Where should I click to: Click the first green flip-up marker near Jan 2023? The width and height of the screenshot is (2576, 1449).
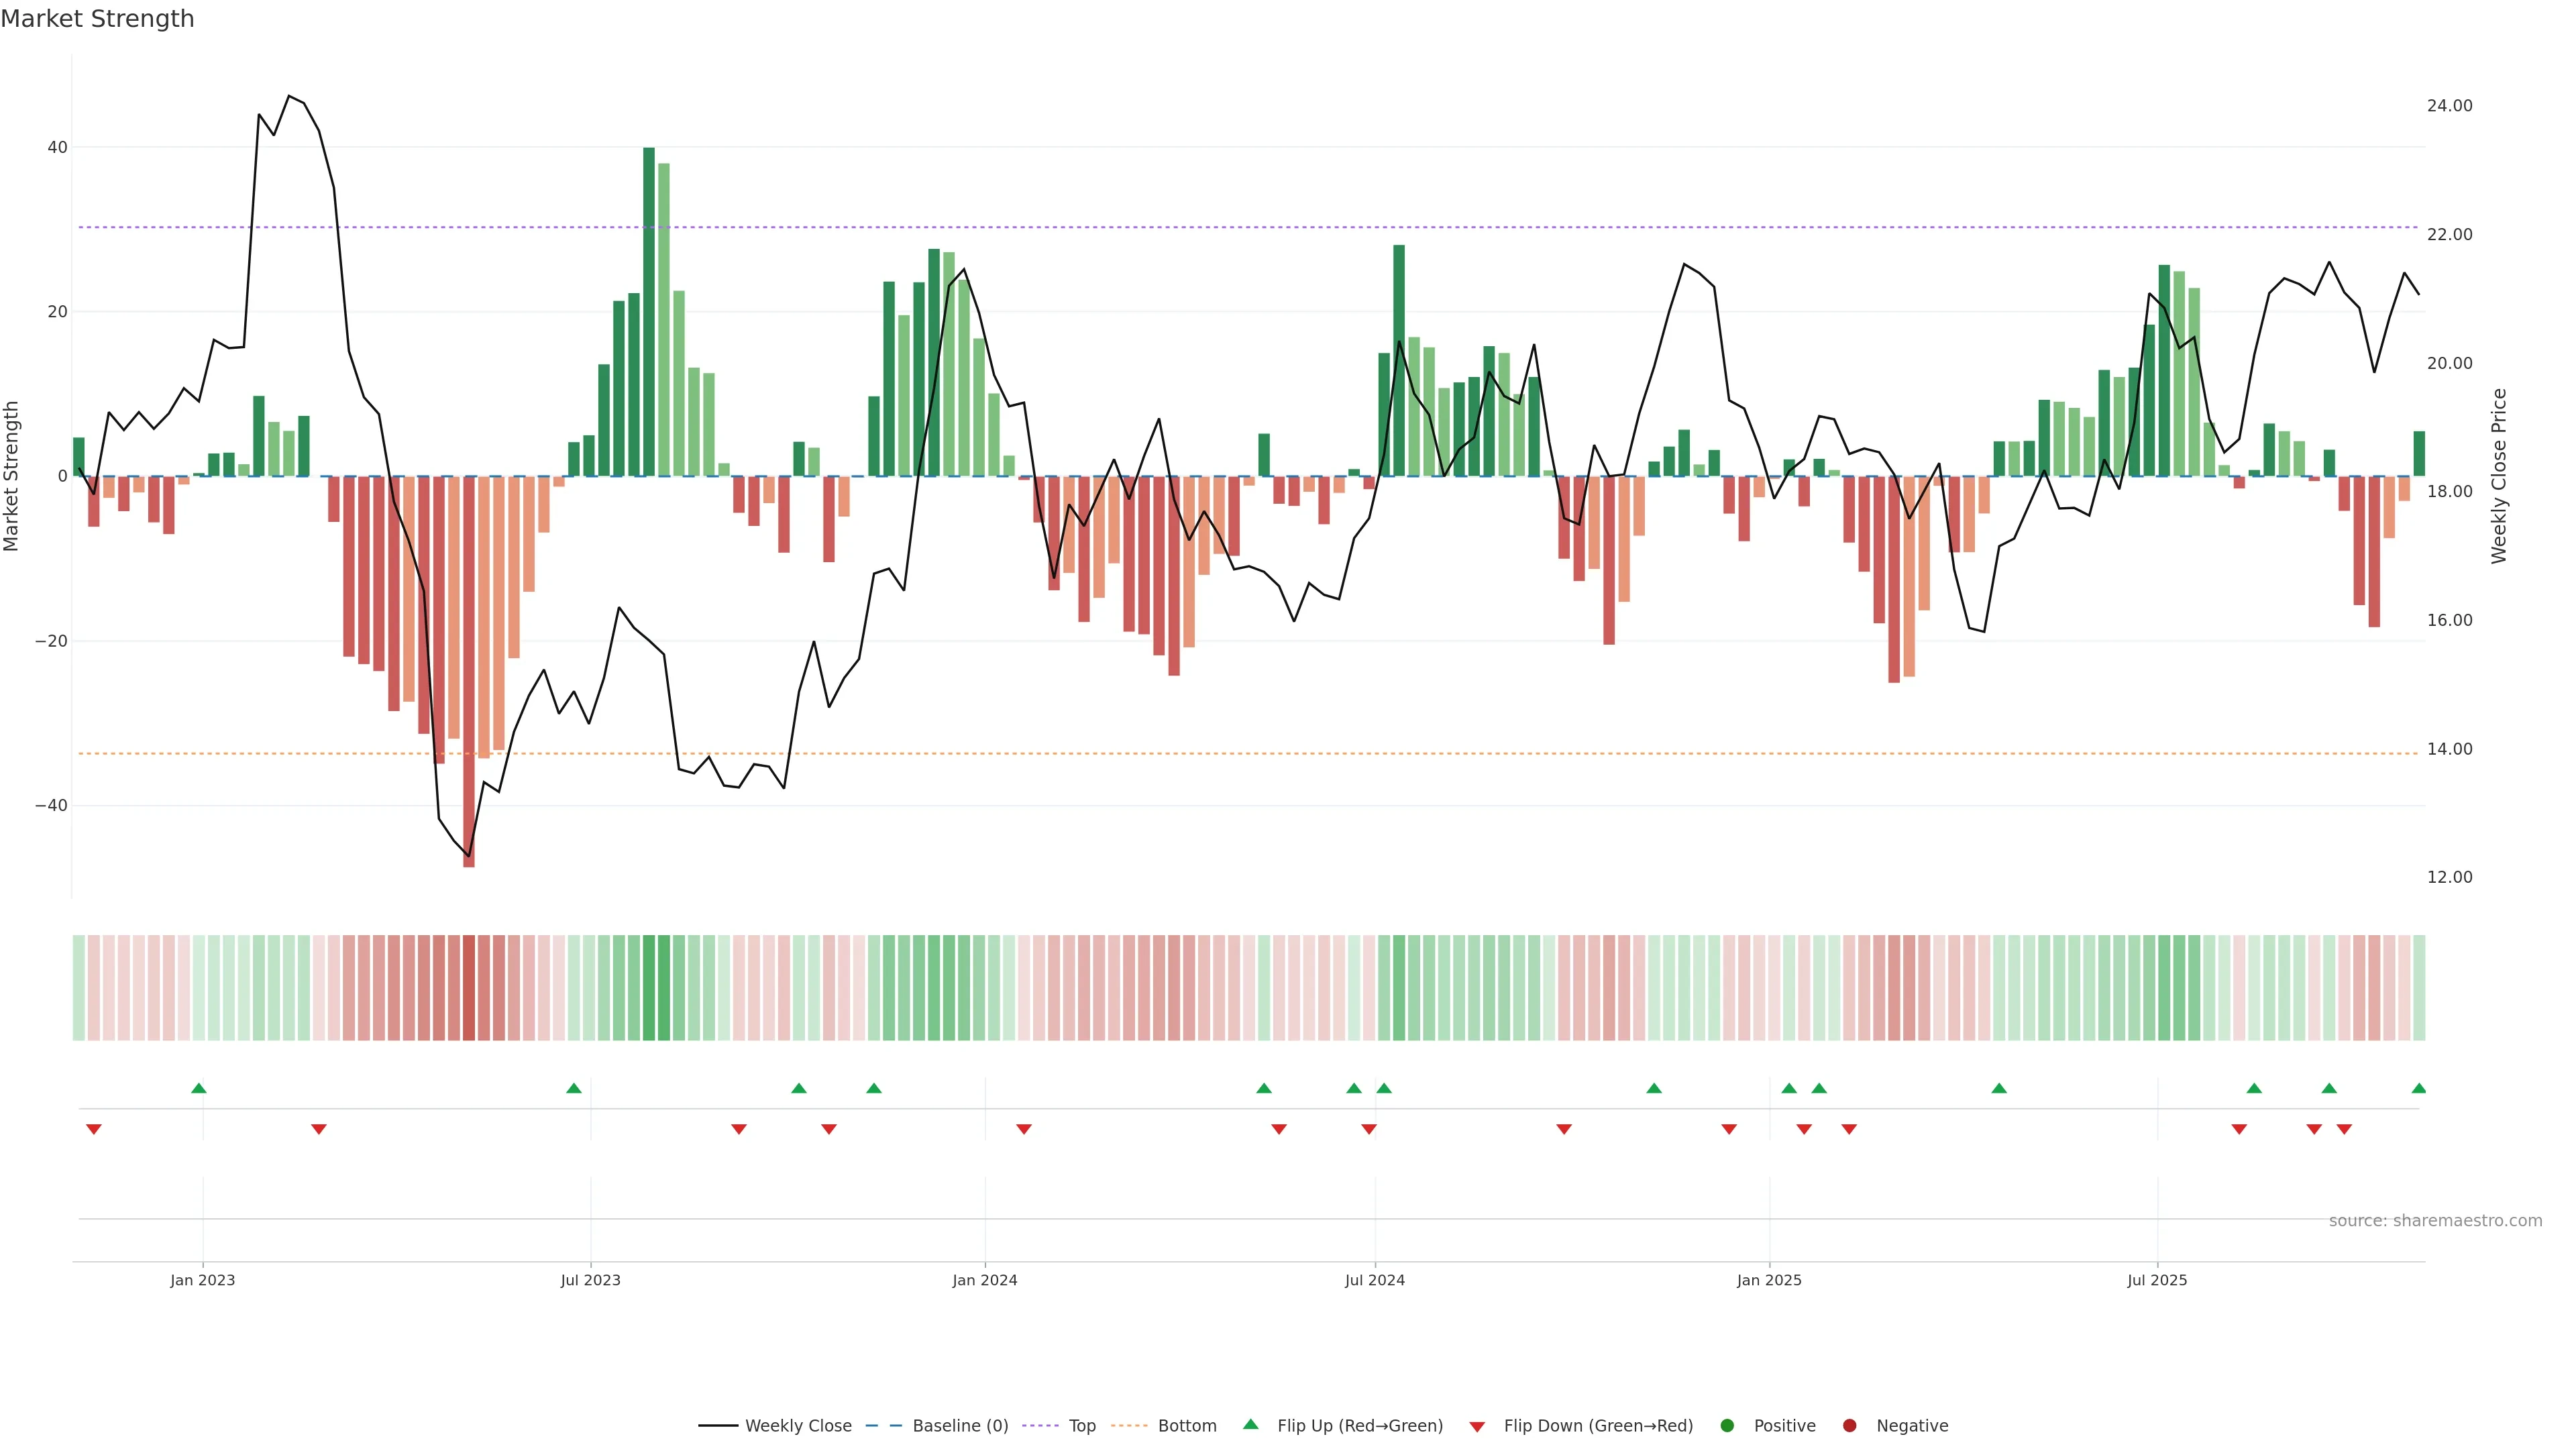pos(199,1088)
